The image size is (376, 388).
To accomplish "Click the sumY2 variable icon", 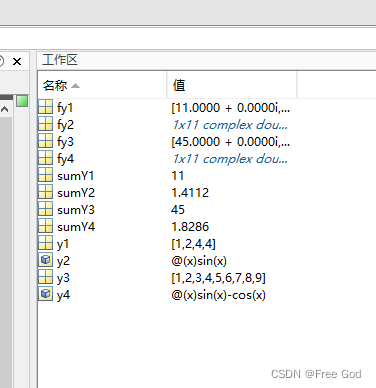I will [x=45, y=192].
